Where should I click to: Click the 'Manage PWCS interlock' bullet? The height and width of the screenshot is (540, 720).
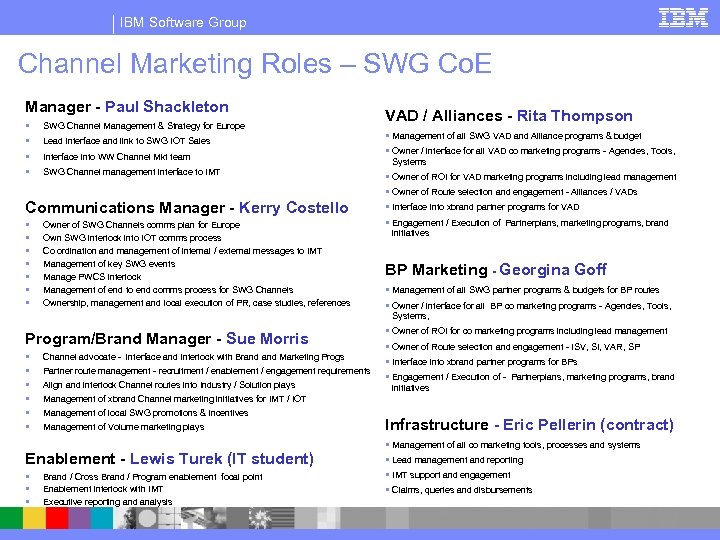point(92,277)
